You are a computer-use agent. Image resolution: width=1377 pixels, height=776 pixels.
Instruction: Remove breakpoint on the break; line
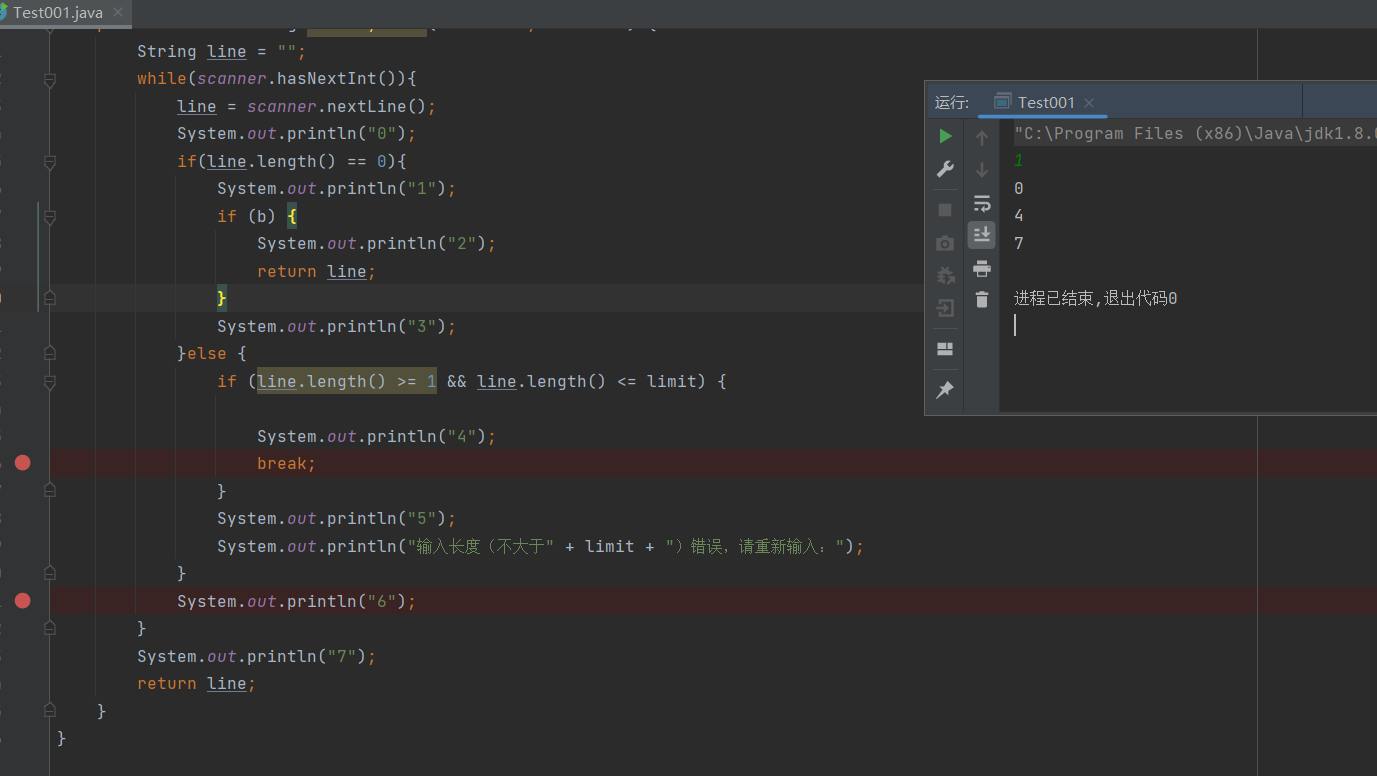(x=23, y=463)
